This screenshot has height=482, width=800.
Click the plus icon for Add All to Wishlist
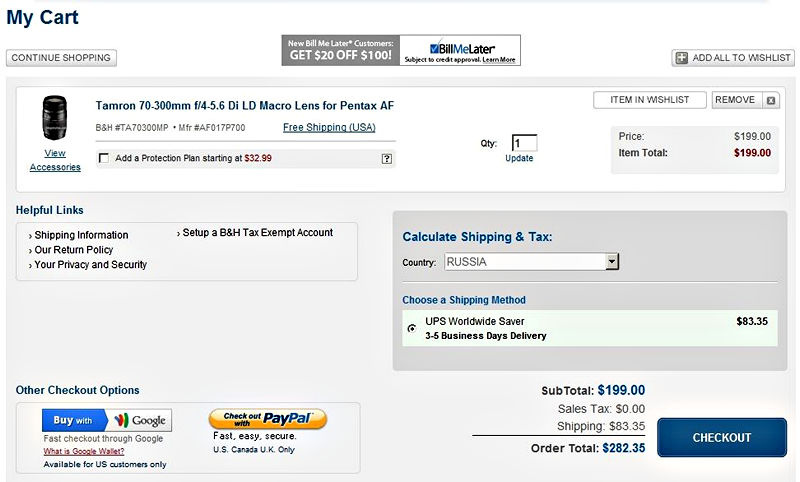[682, 58]
